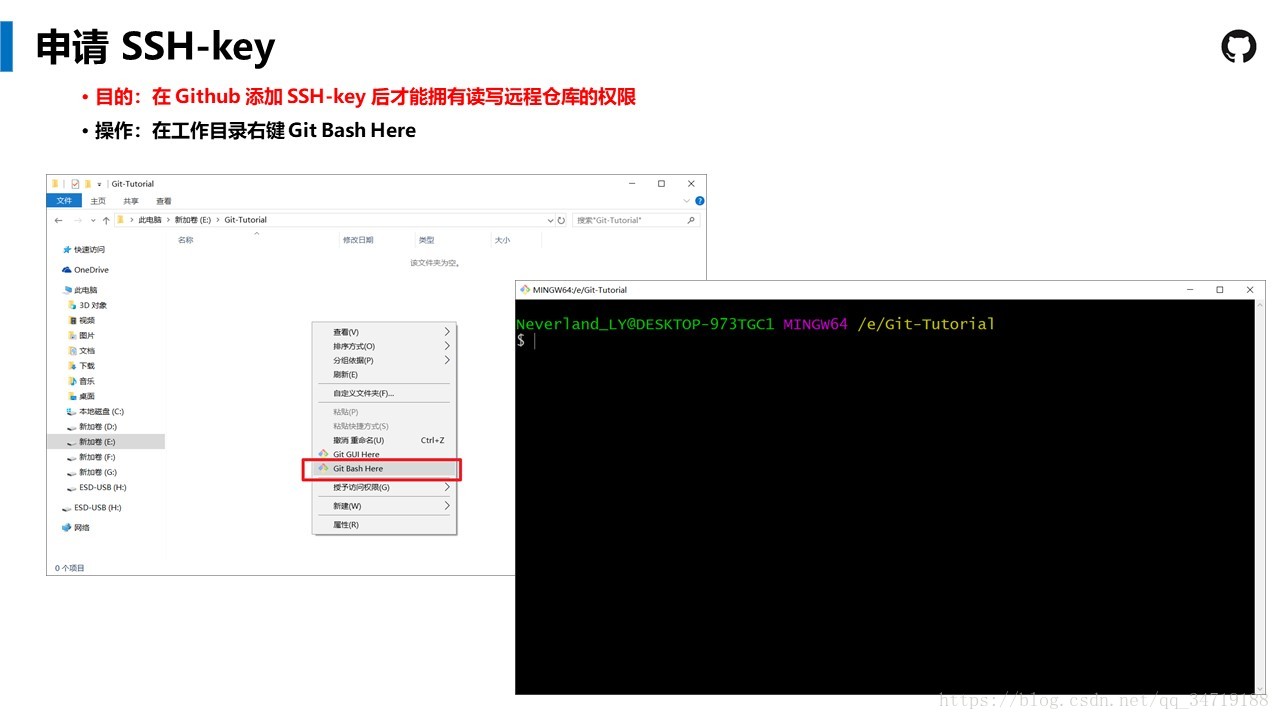Click the 网络 network icon in sidebar

67,527
